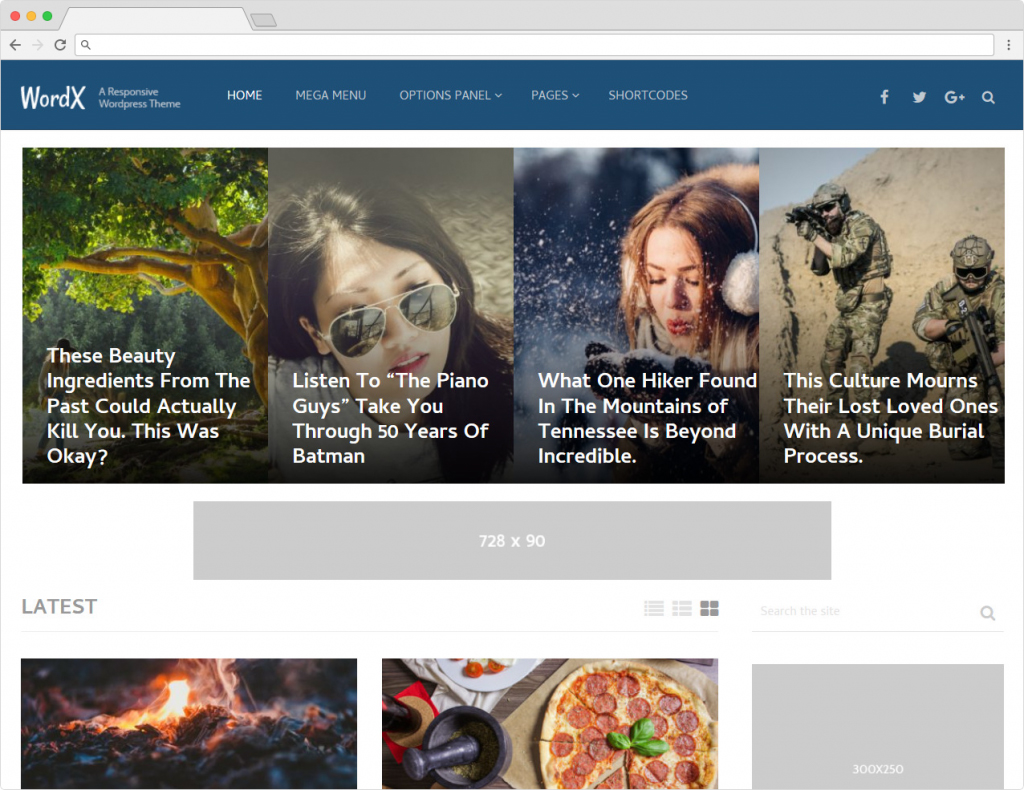This screenshot has height=790, width=1024.
Task: Open the pizza post thumbnail
Action: (549, 723)
